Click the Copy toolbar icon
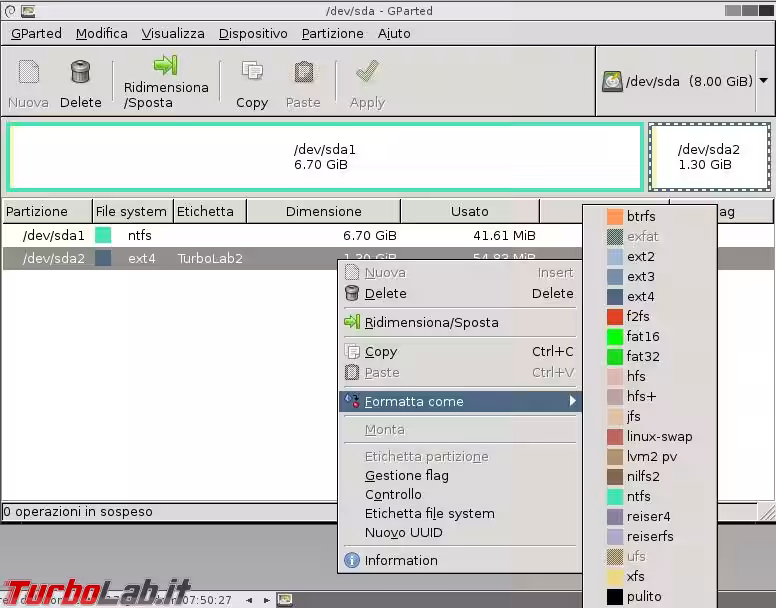776x608 pixels. click(x=252, y=72)
